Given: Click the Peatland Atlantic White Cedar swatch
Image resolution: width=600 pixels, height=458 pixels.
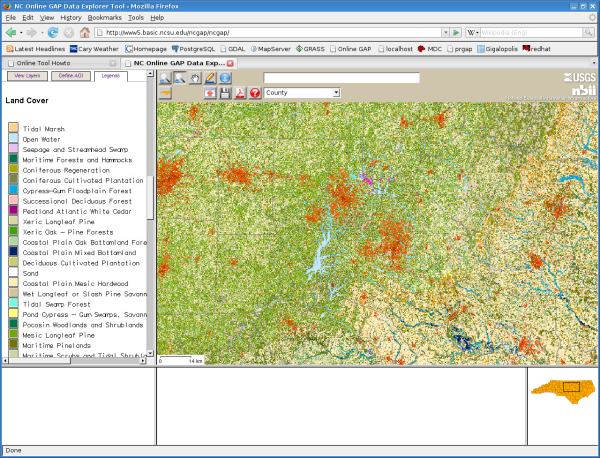Looking at the screenshot, I should coord(13,210).
